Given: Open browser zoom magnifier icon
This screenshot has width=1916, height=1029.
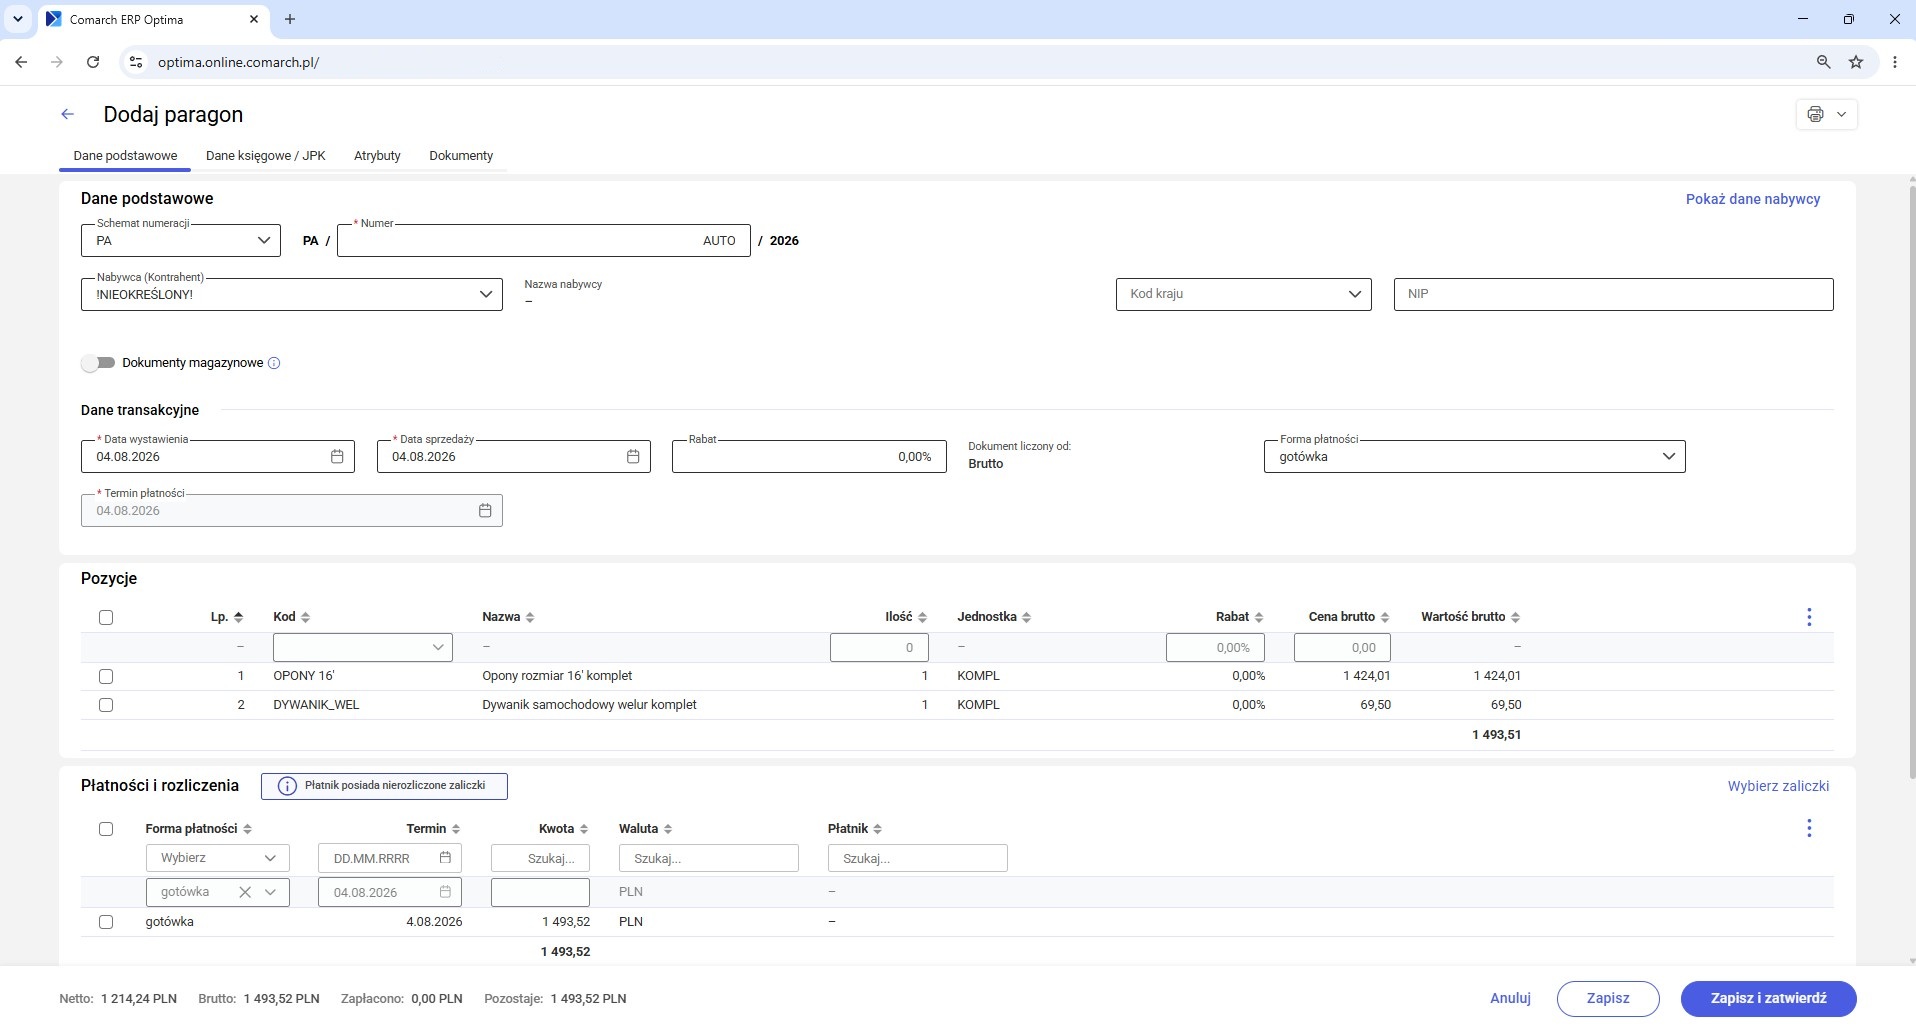Looking at the screenshot, I should [x=1823, y=62].
